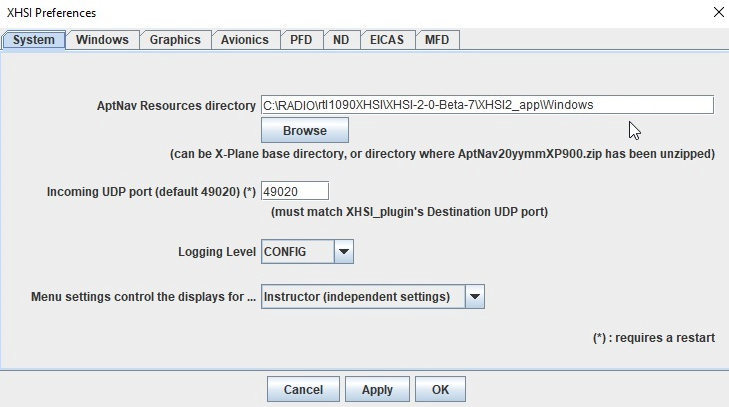The width and height of the screenshot is (729, 407).
Task: Click the Incoming UDP port field
Action: (x=295, y=191)
